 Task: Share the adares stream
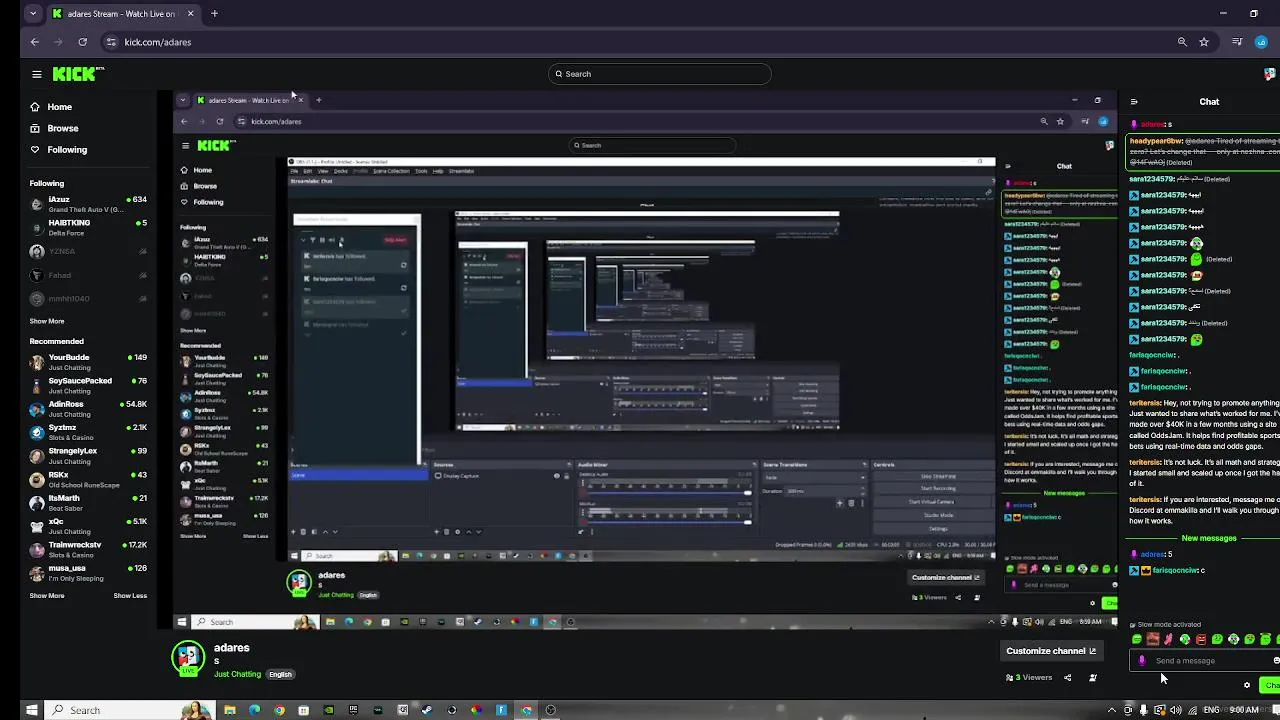point(1068,678)
